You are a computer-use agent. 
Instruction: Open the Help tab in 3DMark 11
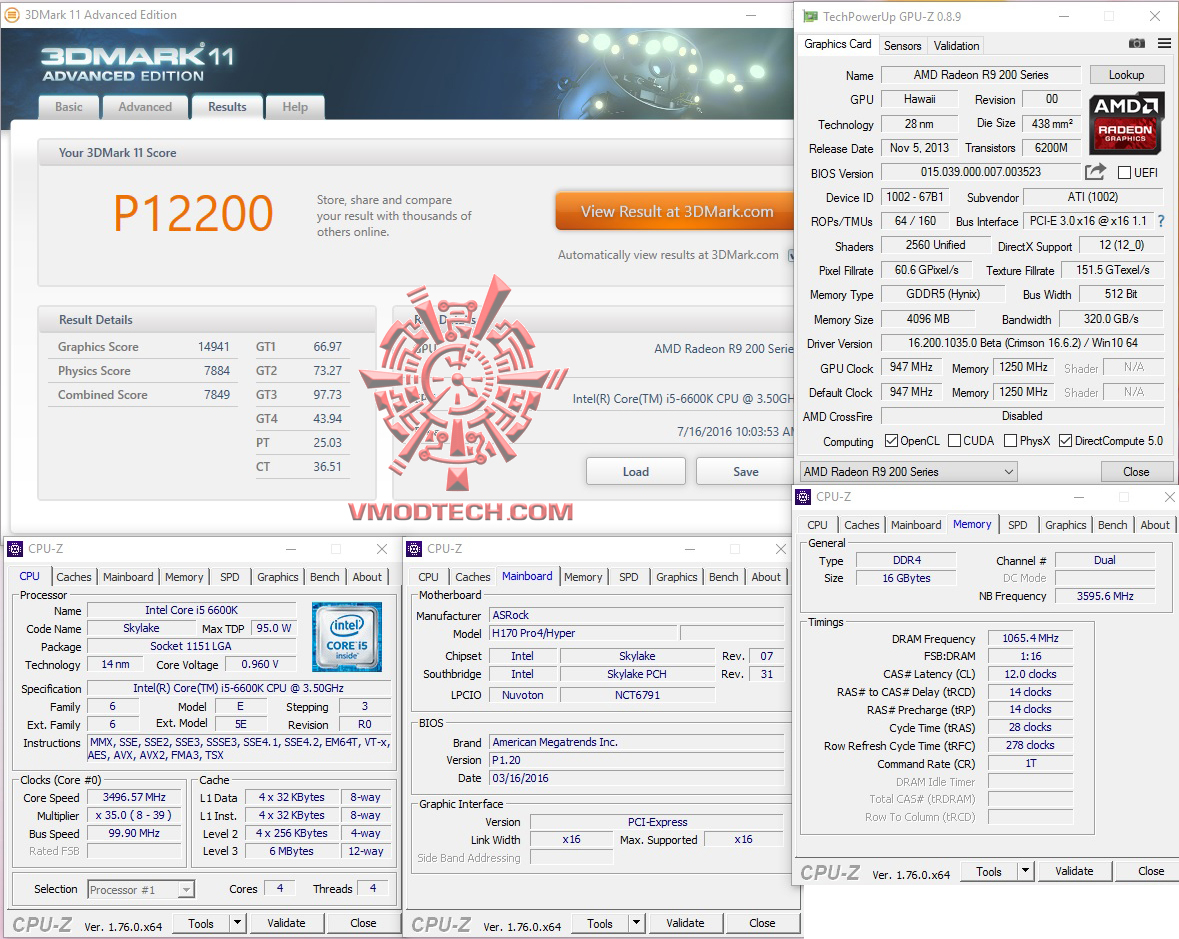295,107
